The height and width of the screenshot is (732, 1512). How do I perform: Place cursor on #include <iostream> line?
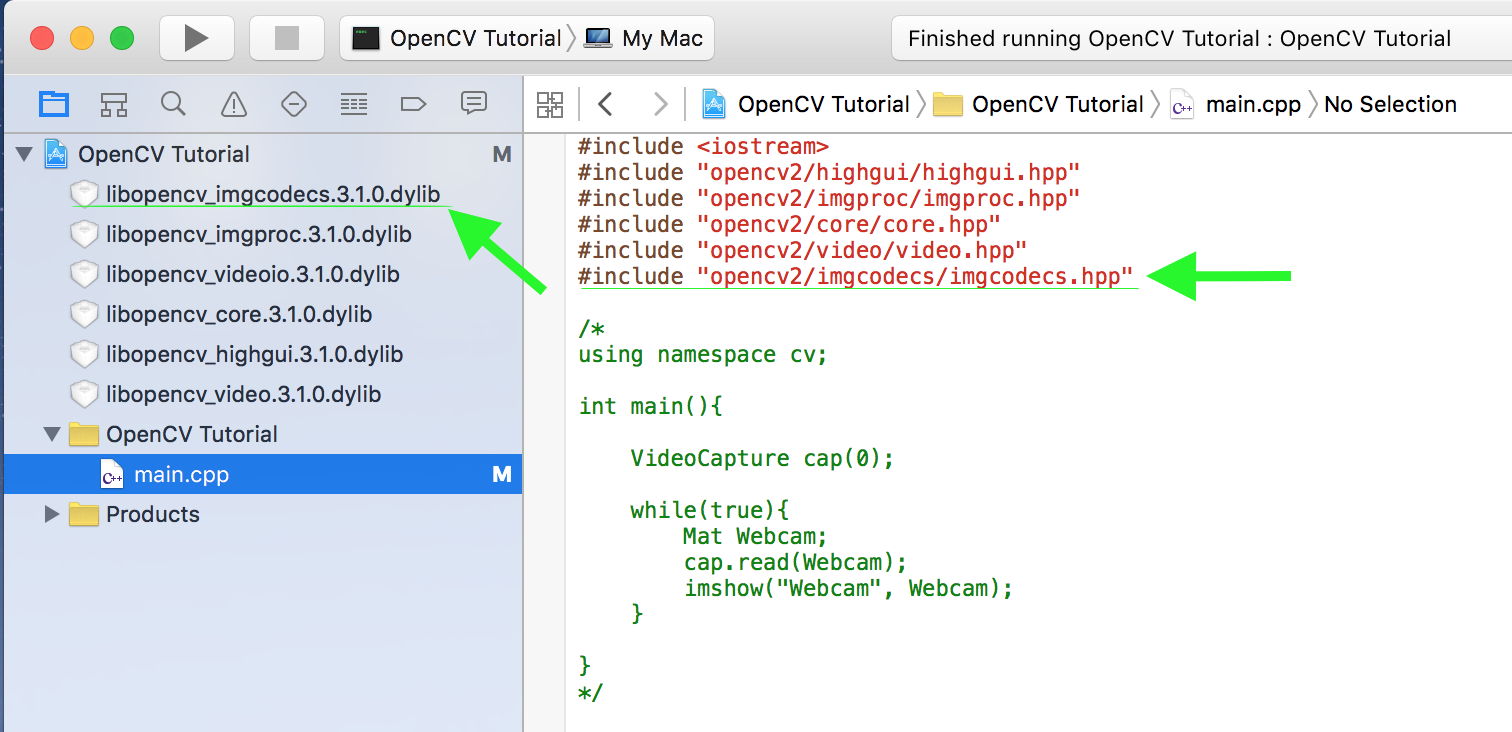pyautogui.click(x=703, y=146)
